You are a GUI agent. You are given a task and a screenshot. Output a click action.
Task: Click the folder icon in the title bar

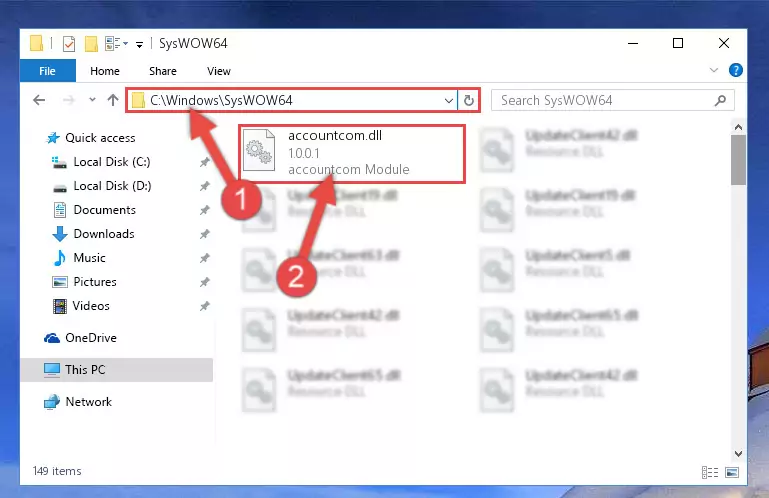pyautogui.click(x=36, y=43)
